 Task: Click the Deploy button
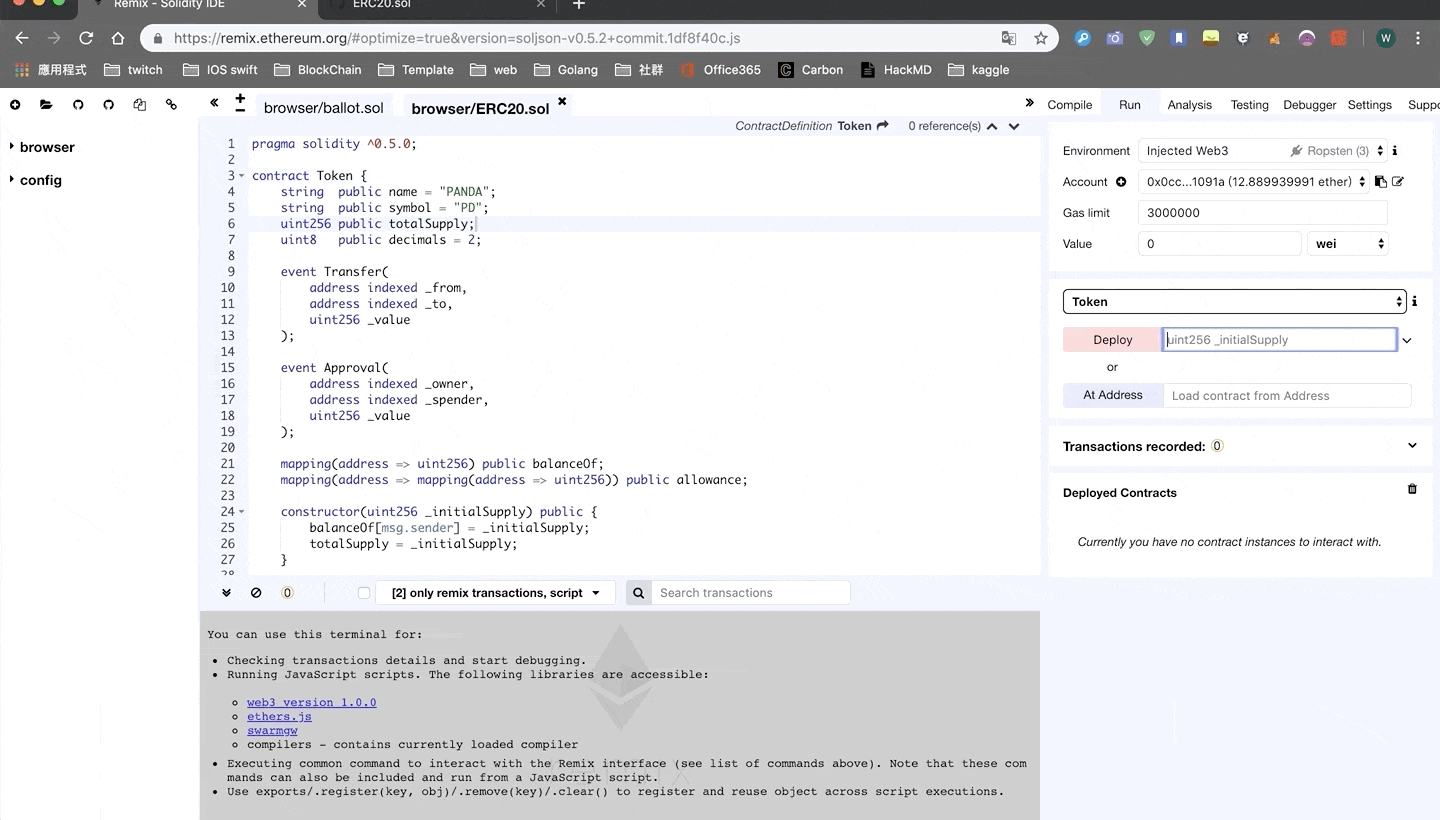(1112, 340)
